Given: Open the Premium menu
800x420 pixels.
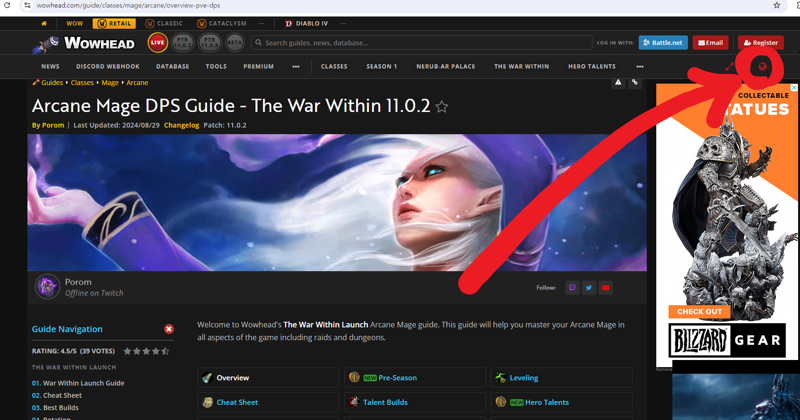Looking at the screenshot, I should pos(259,66).
